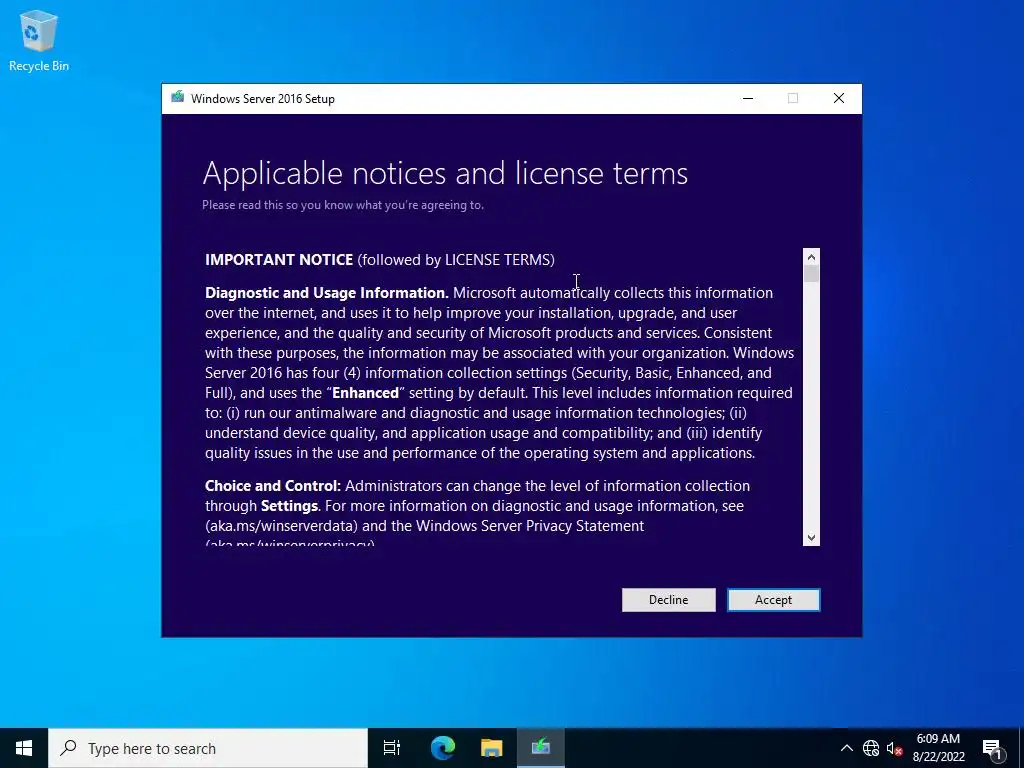Open Task View from the taskbar
Image resolution: width=1024 pixels, height=768 pixels.
[x=391, y=748]
